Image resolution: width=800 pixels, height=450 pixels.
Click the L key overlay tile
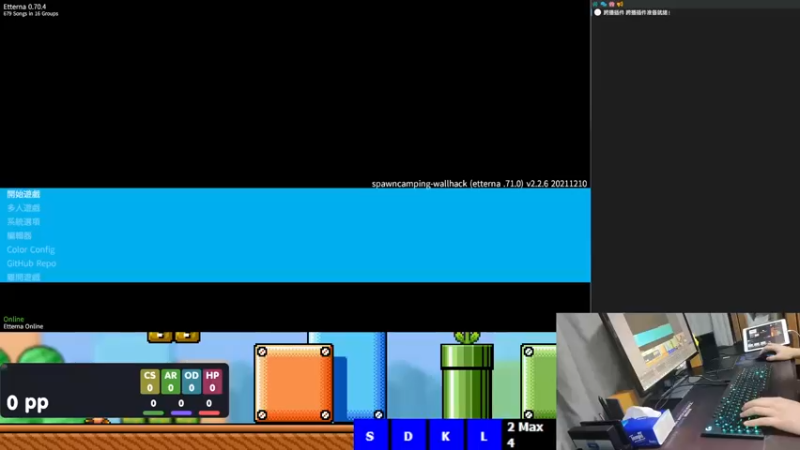pos(484,435)
